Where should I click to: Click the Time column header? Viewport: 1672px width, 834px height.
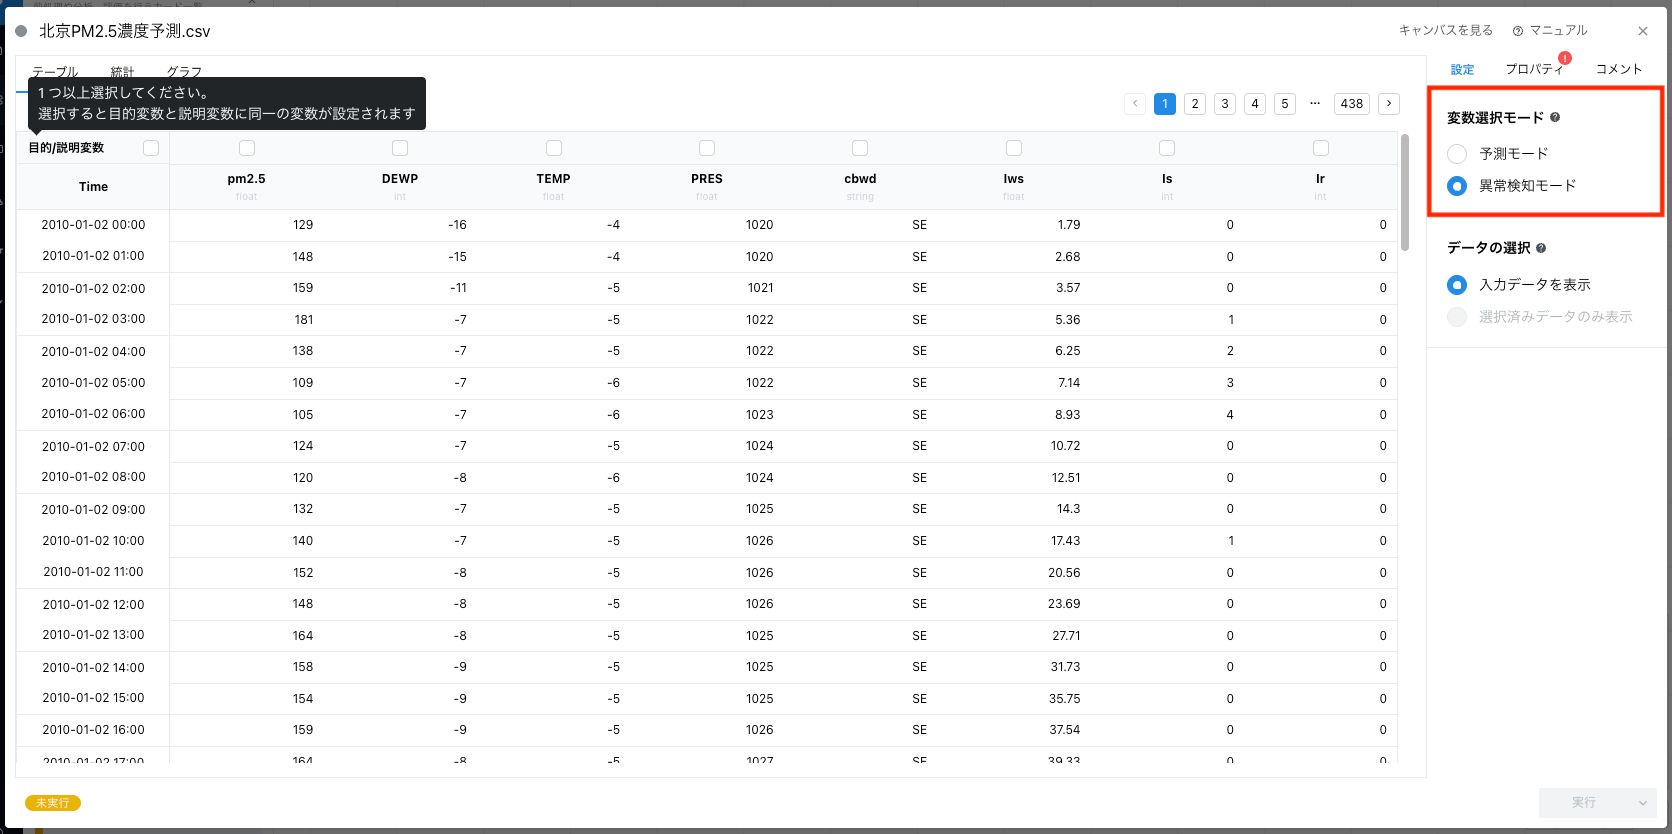[x=93, y=187]
